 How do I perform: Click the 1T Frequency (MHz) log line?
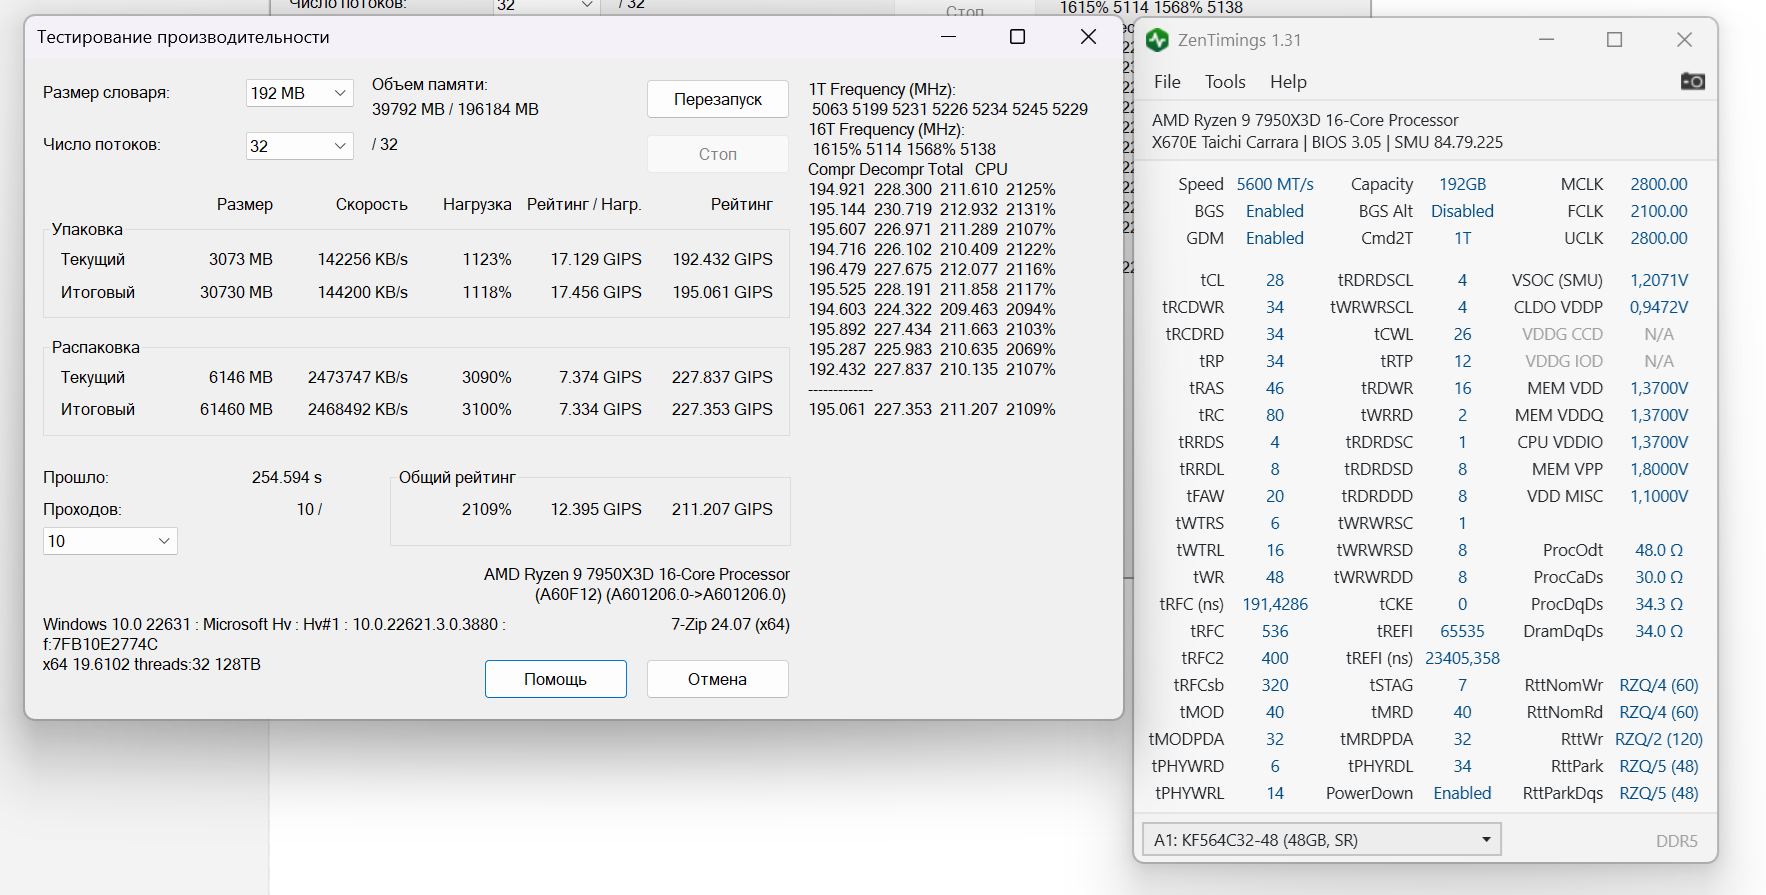881,89
